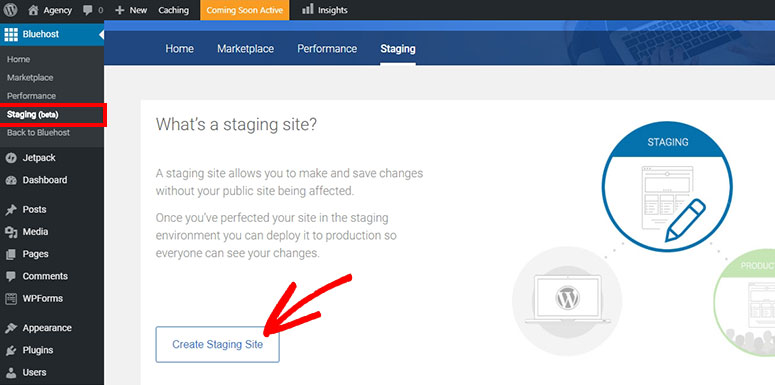Click the 'What's a staging site?' heading
775x385 pixels.
click(236, 125)
